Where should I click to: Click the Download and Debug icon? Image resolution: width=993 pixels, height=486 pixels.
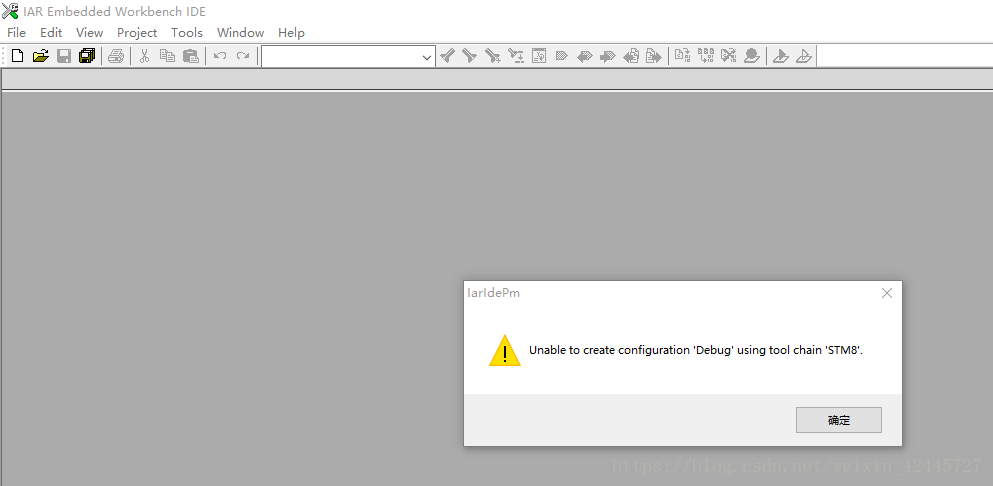781,56
